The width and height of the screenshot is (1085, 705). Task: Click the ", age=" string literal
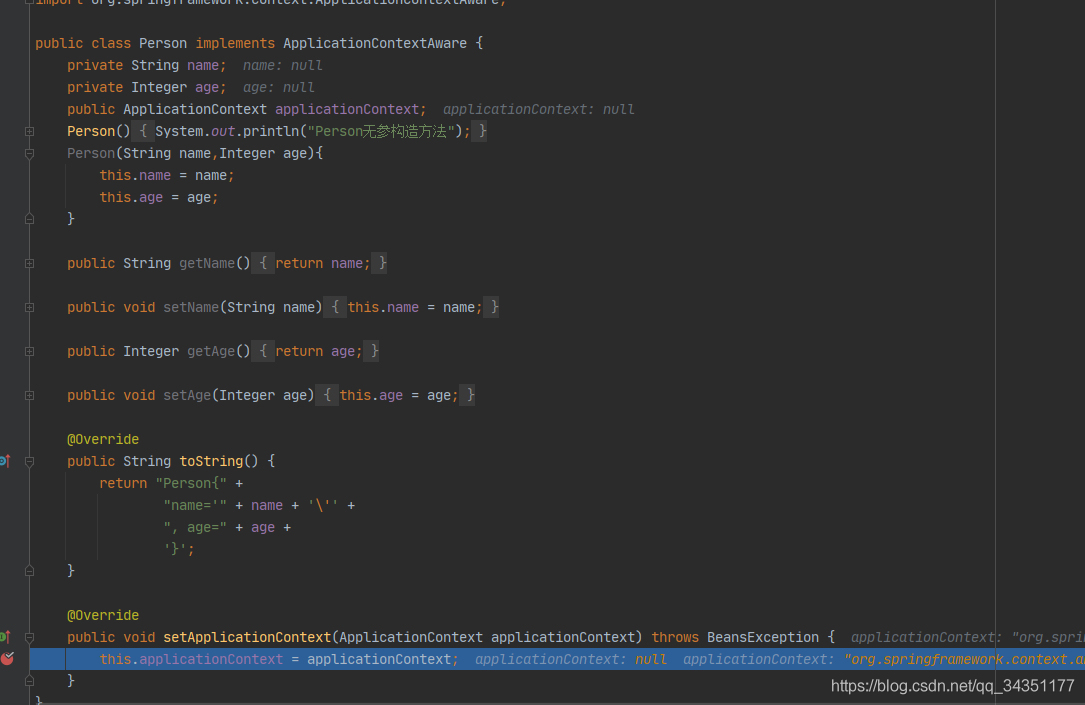[195, 527]
